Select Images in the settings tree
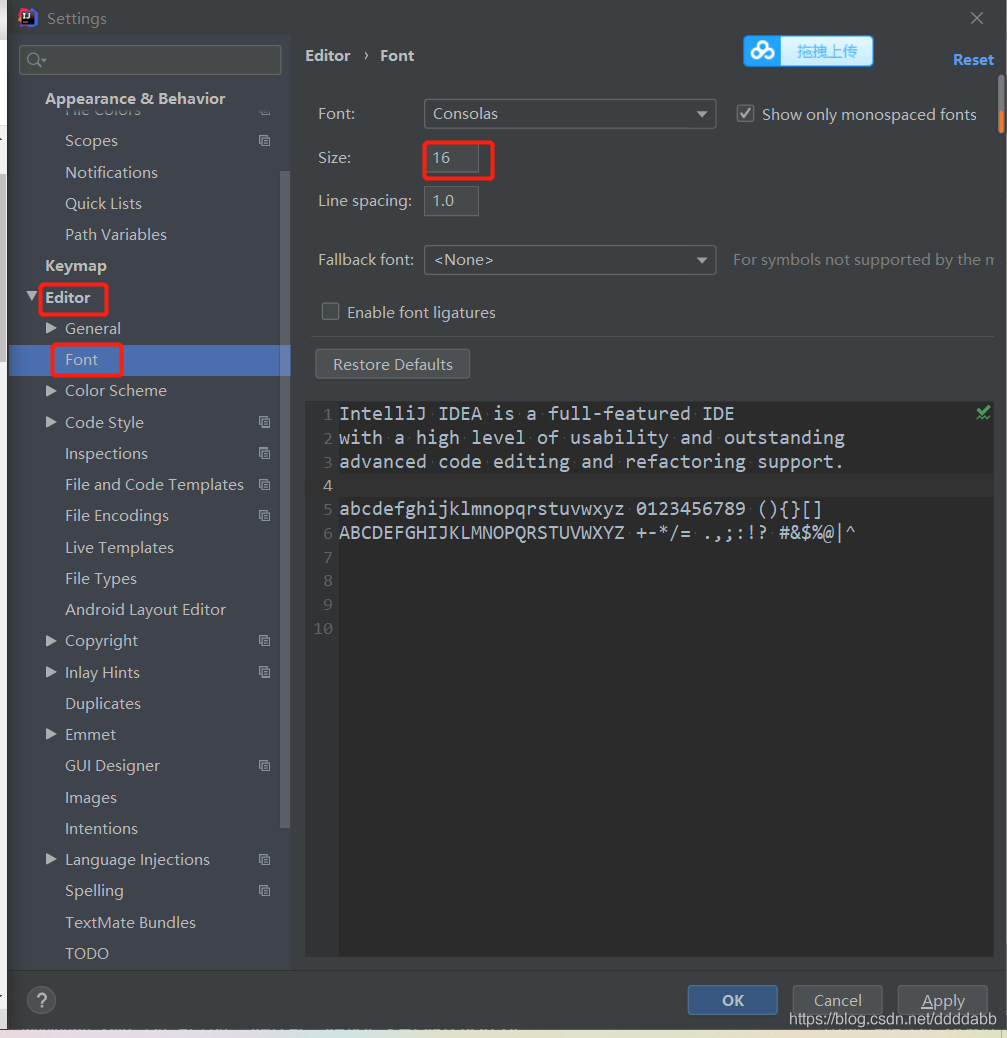1007x1038 pixels. 91,797
